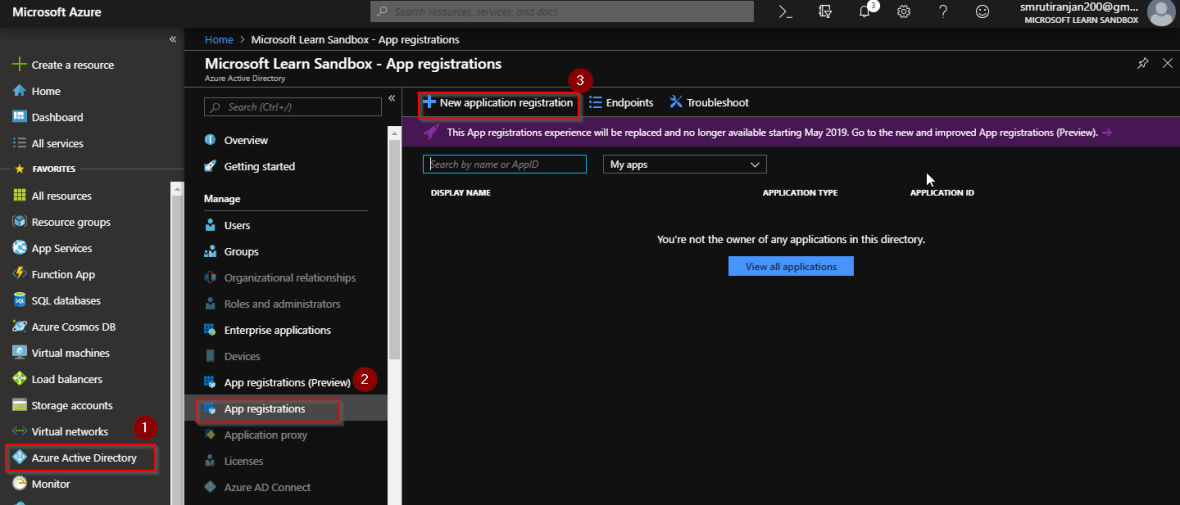Focus the global search resources bar

point(562,11)
